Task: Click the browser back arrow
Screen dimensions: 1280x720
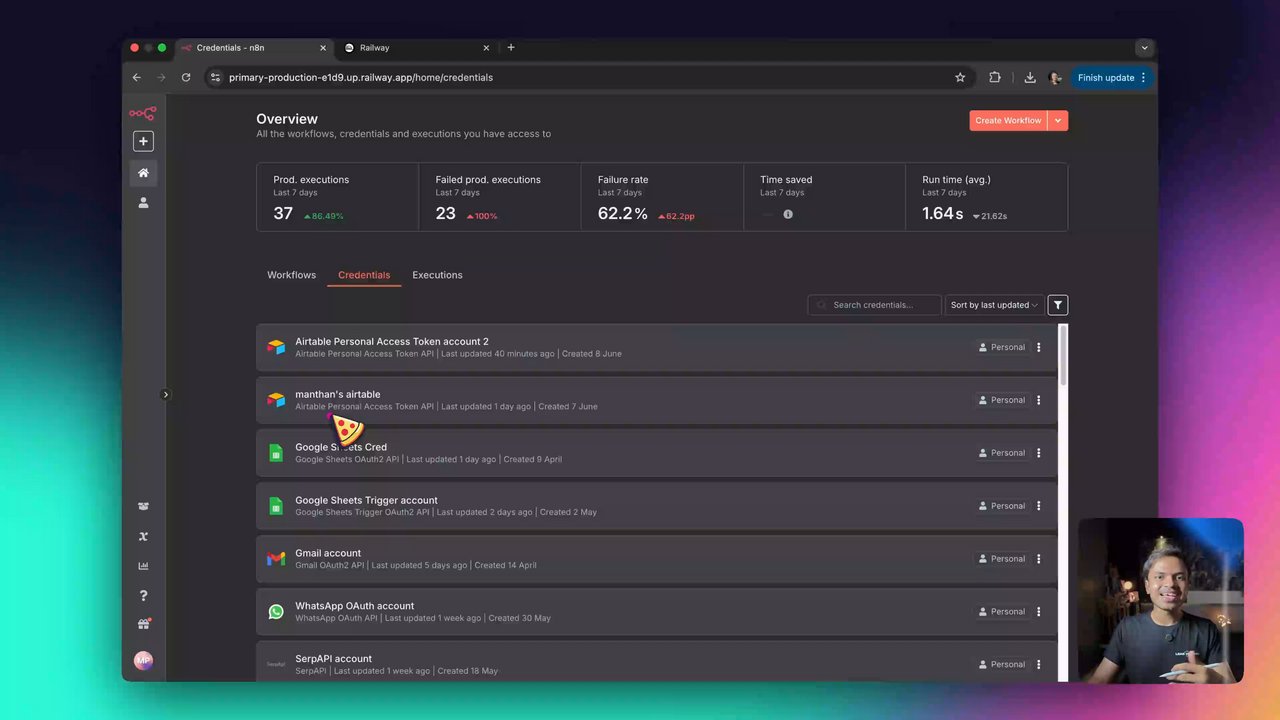Action: [137, 77]
